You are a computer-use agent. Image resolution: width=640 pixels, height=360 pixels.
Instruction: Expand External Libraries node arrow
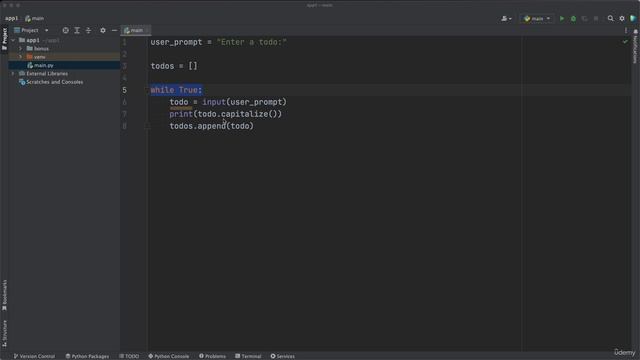click(13, 73)
